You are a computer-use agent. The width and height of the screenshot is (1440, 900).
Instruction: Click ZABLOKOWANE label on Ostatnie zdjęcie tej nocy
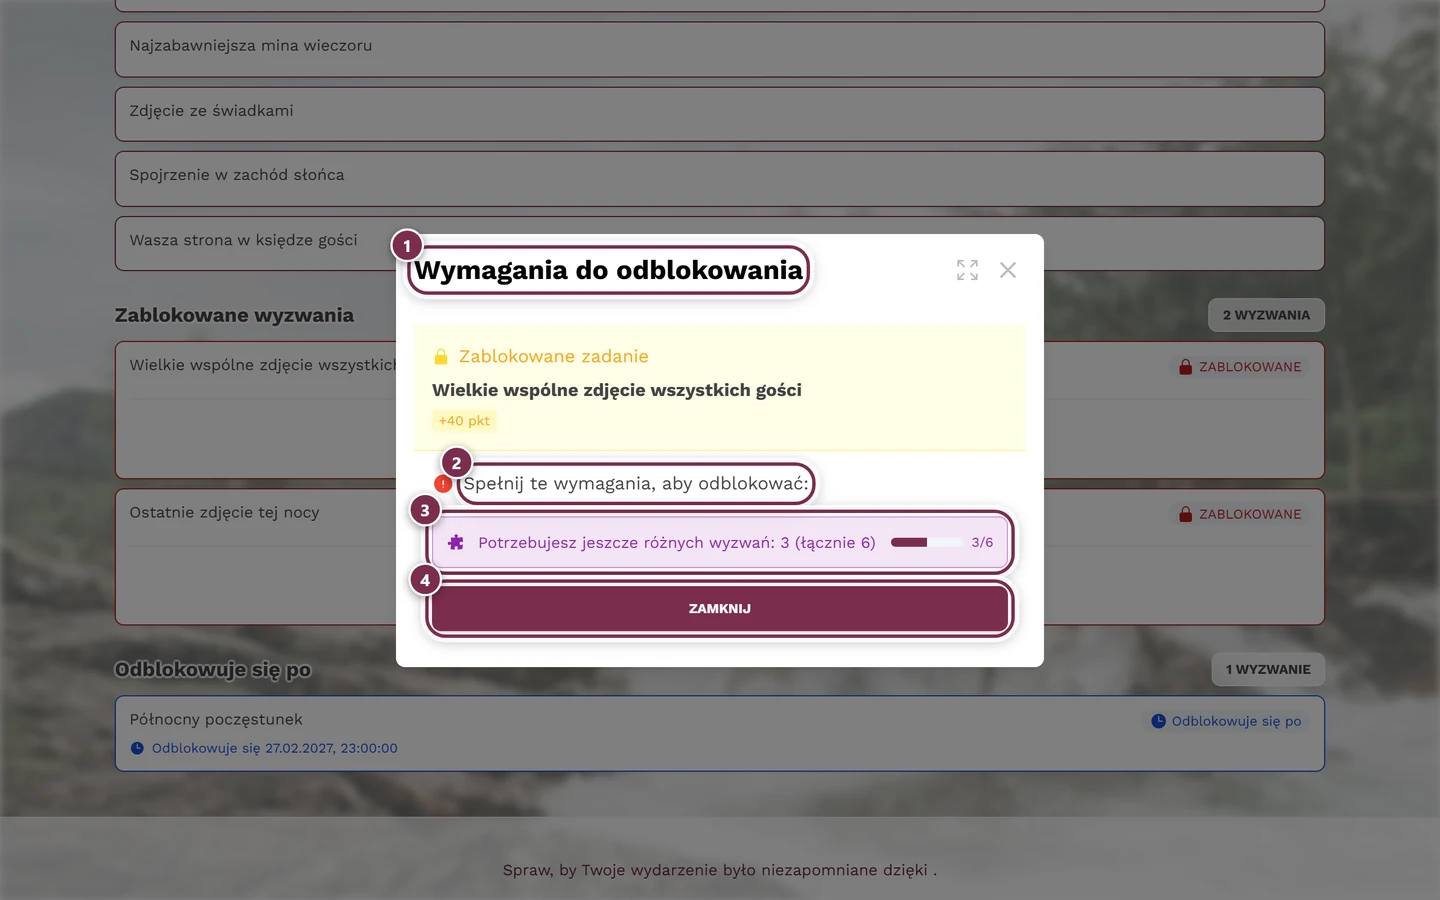click(1250, 514)
